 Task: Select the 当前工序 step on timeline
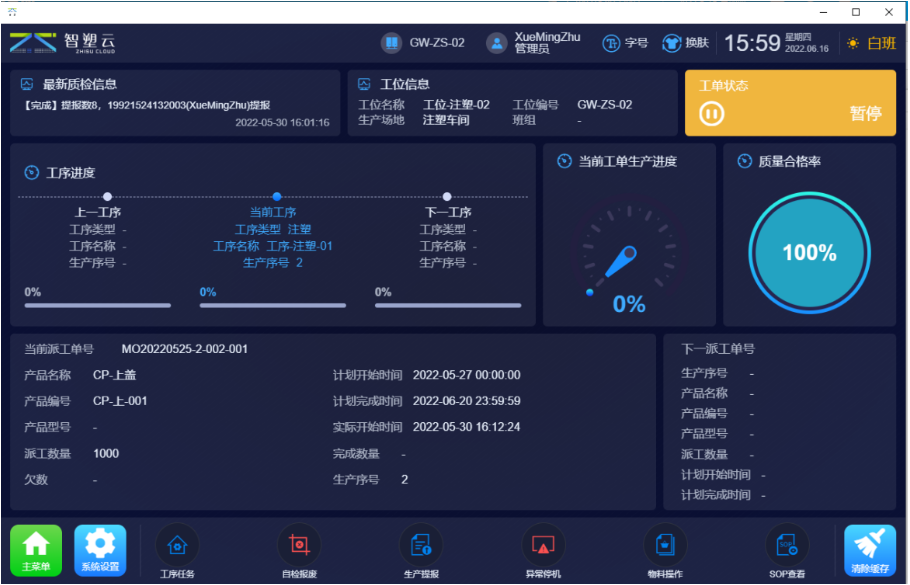click(277, 197)
